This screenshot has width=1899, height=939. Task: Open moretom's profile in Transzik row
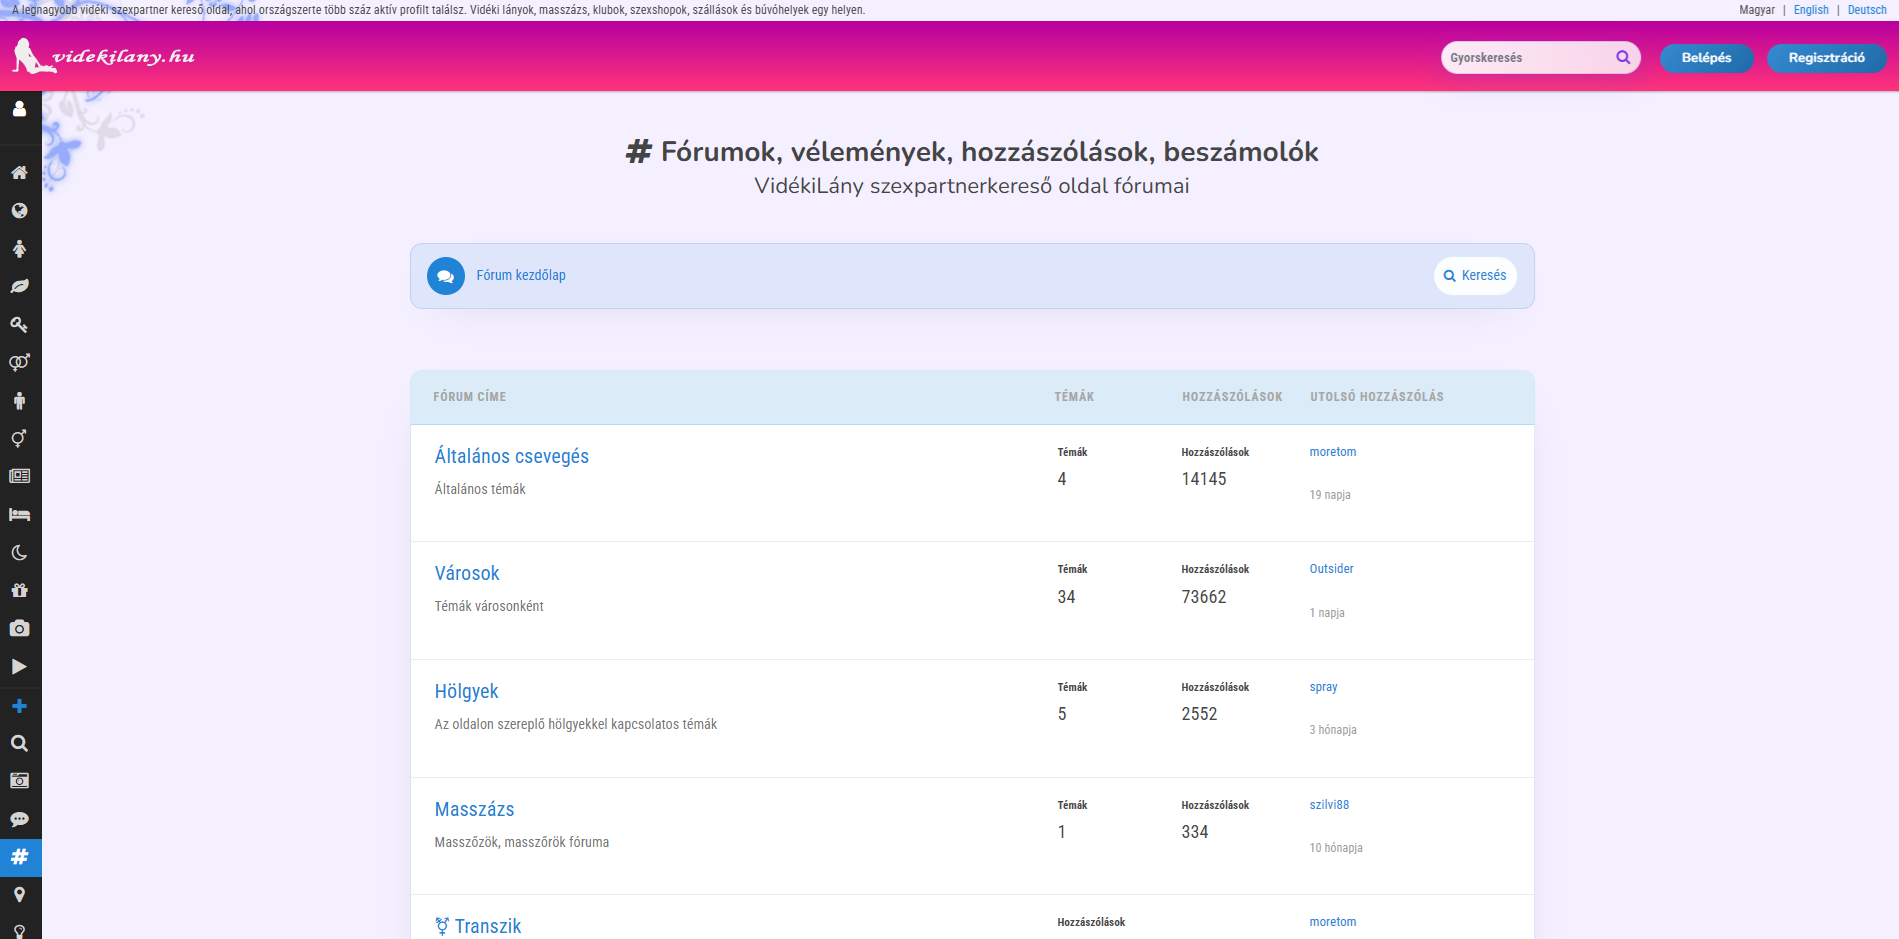(x=1333, y=922)
